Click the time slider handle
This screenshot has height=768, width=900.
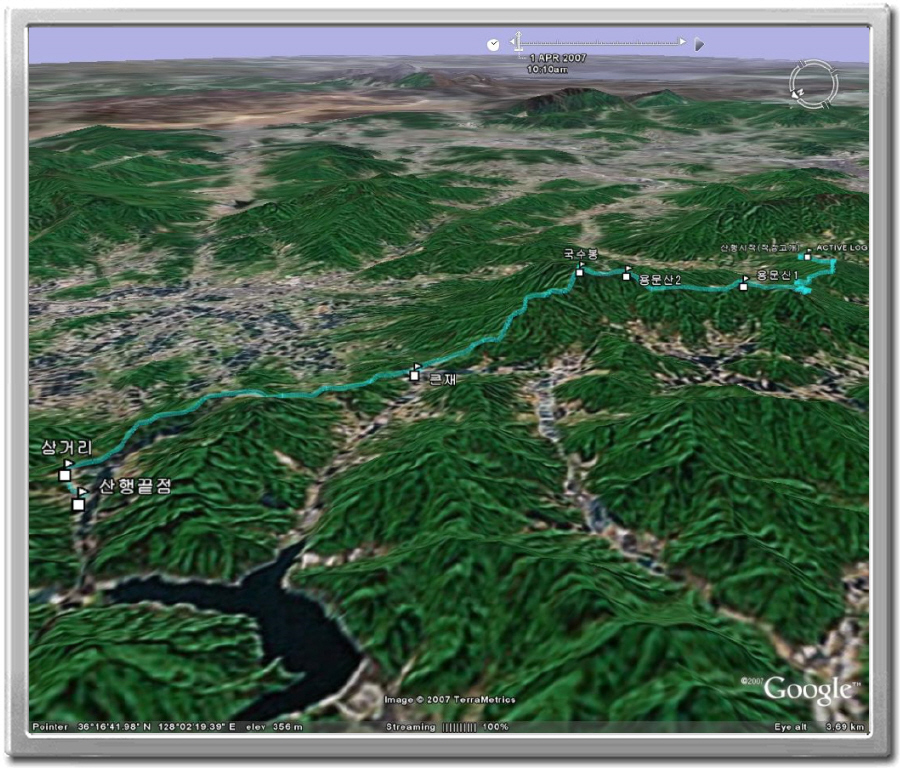[518, 42]
